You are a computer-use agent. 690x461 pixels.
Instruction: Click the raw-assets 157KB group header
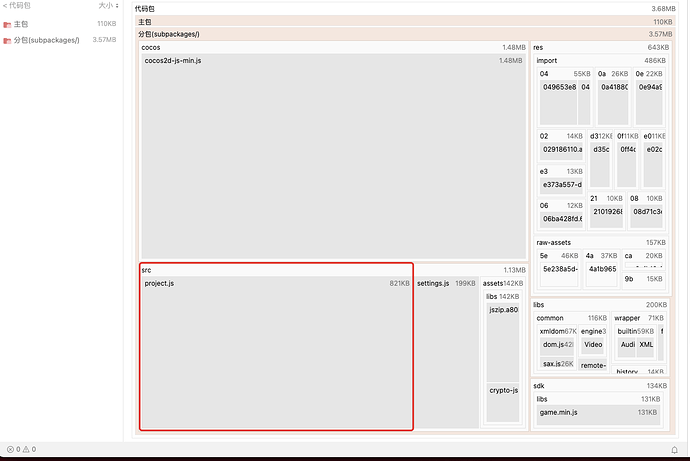pyautogui.click(x=601, y=242)
